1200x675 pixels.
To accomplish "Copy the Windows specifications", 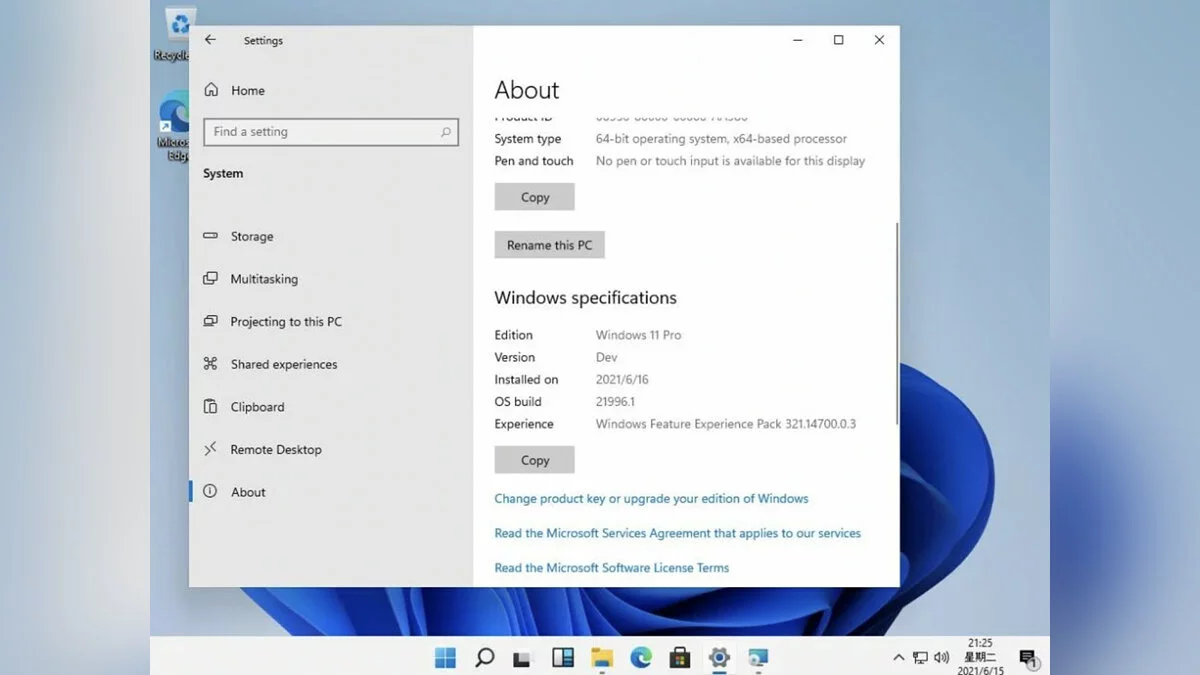I will (x=535, y=460).
